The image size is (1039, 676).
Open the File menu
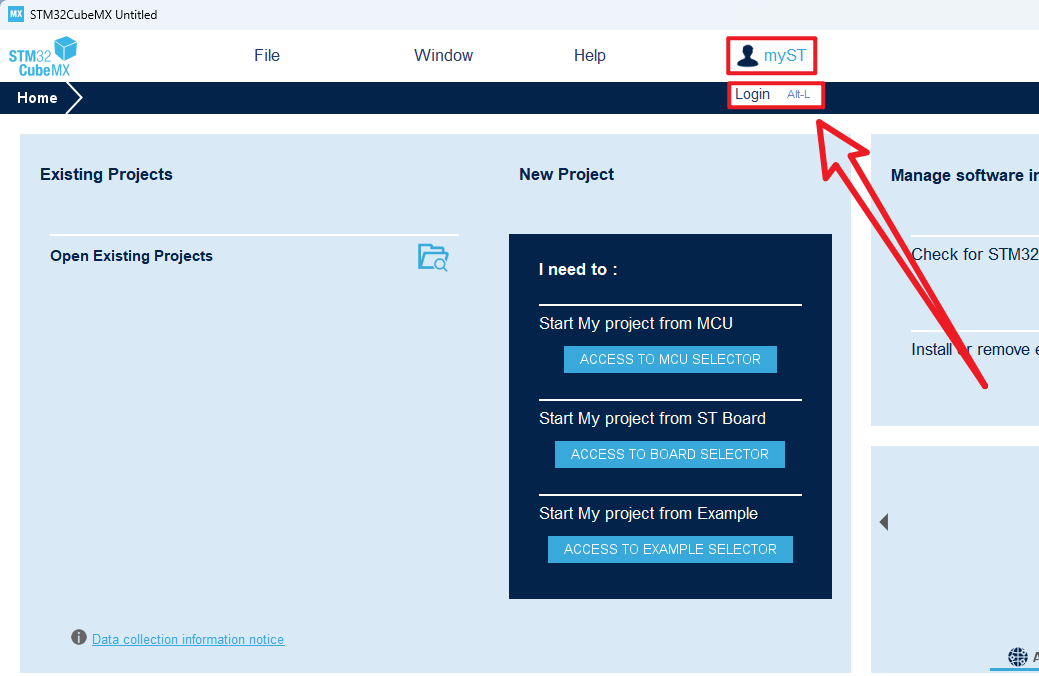pyautogui.click(x=267, y=55)
